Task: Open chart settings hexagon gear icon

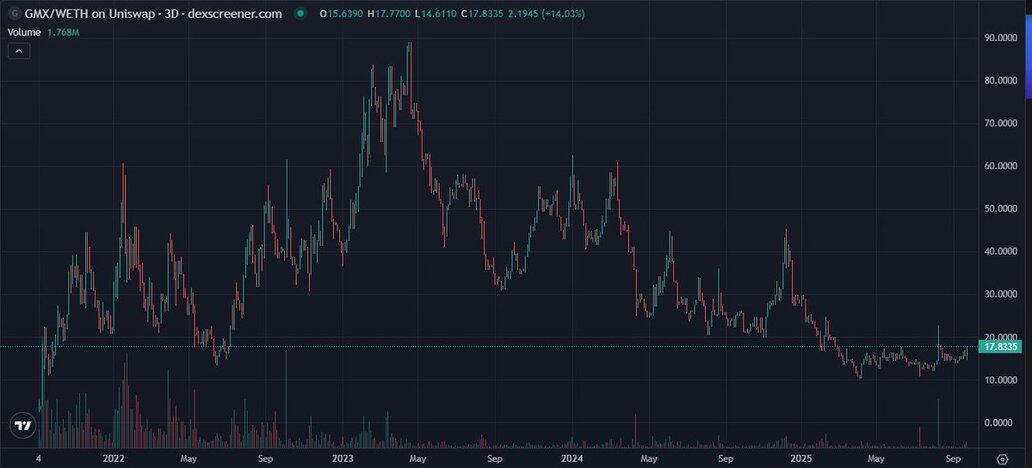Action: click(x=1002, y=459)
